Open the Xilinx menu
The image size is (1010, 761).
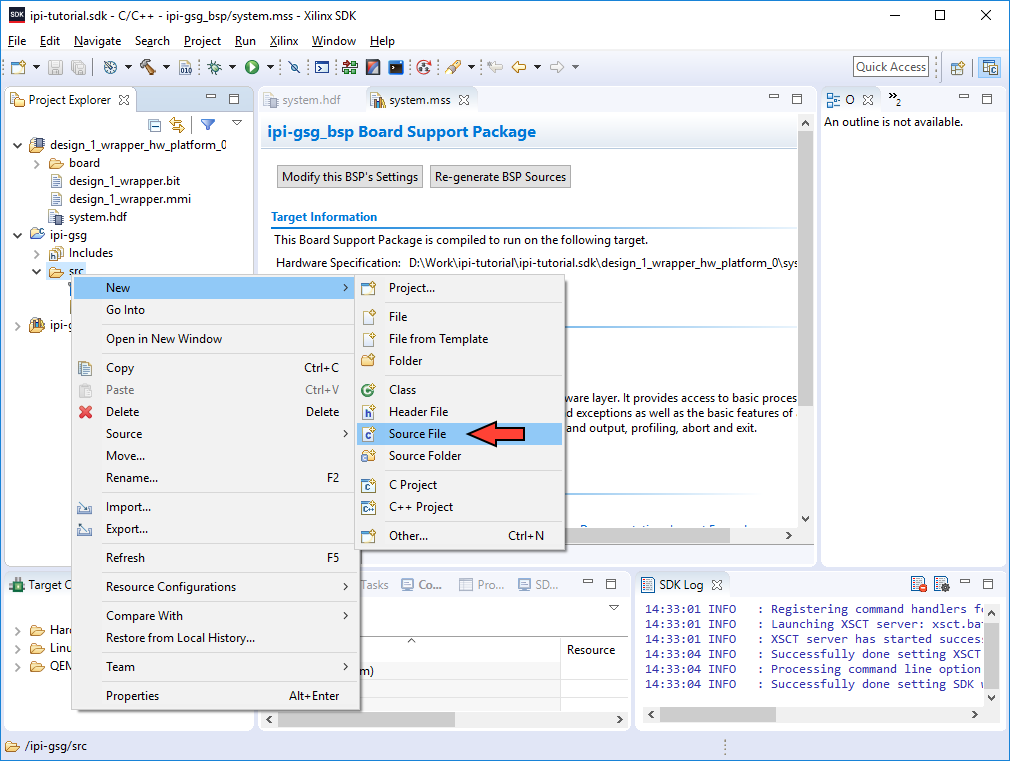[283, 41]
